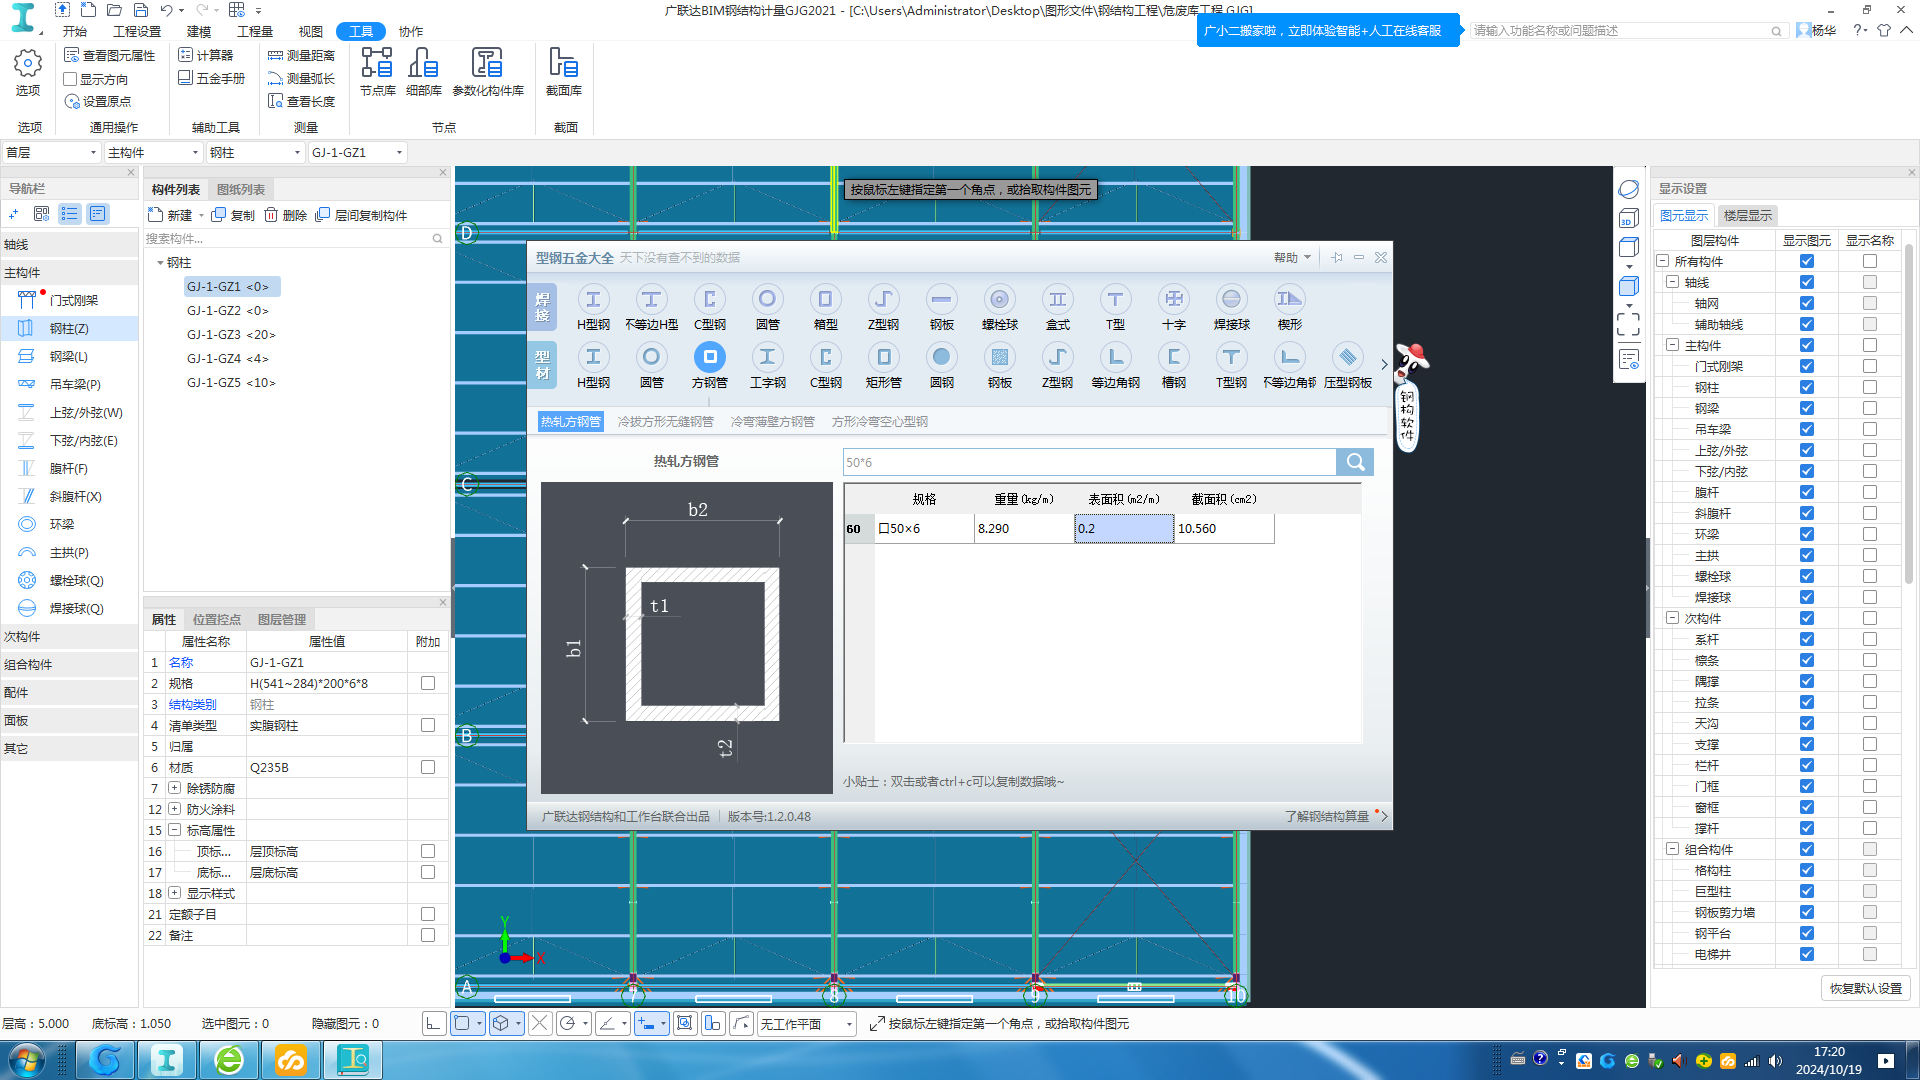
Task: Open the 截面库 section library
Action: 563,72
